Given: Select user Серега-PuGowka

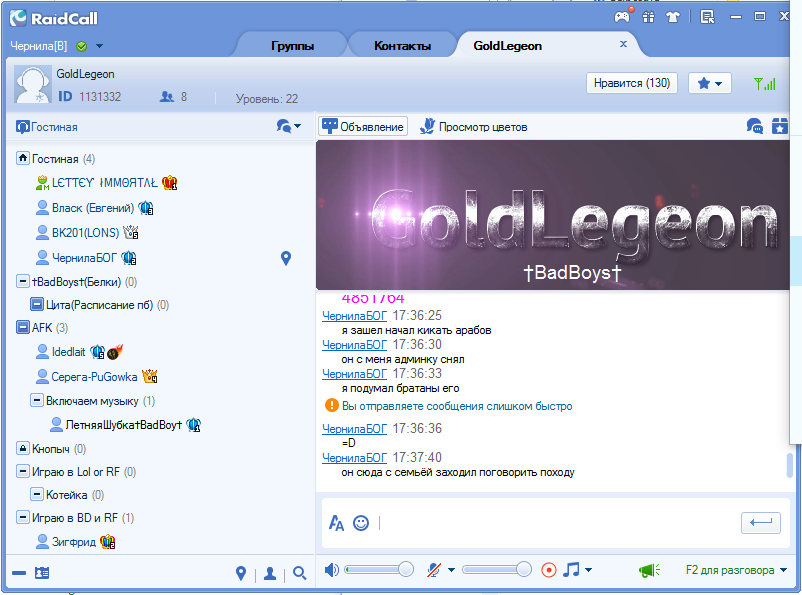Looking at the screenshot, I should (x=97, y=377).
